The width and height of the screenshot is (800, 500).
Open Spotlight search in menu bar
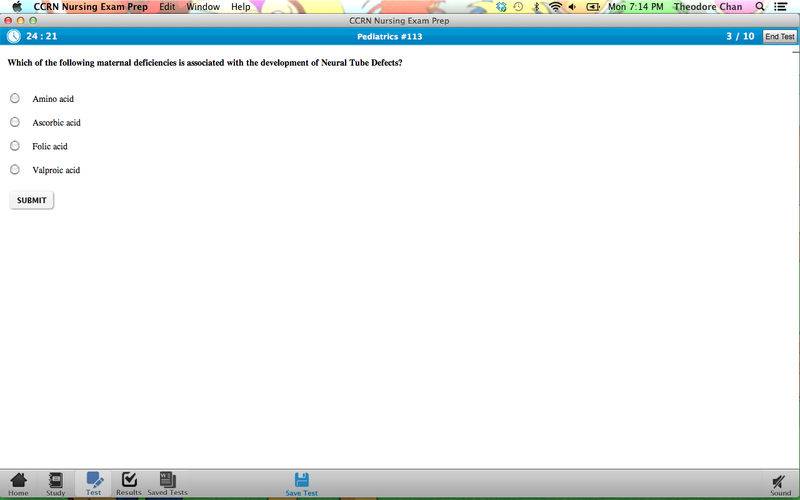pyautogui.click(x=760, y=7)
